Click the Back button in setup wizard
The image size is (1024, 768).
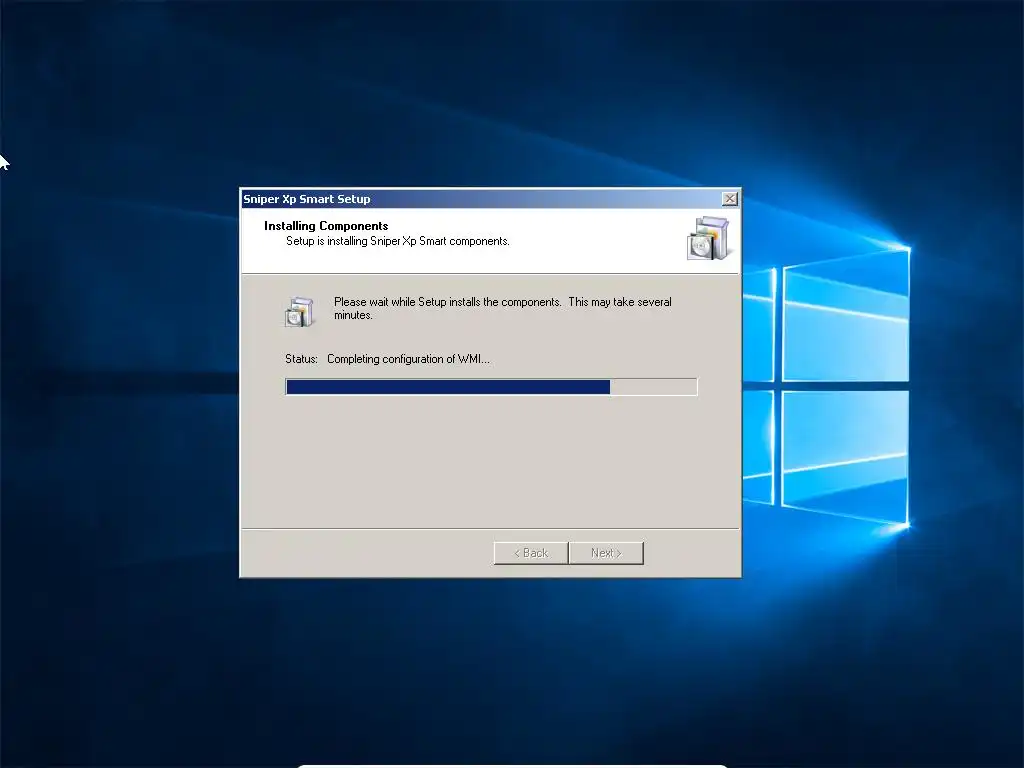click(x=531, y=553)
